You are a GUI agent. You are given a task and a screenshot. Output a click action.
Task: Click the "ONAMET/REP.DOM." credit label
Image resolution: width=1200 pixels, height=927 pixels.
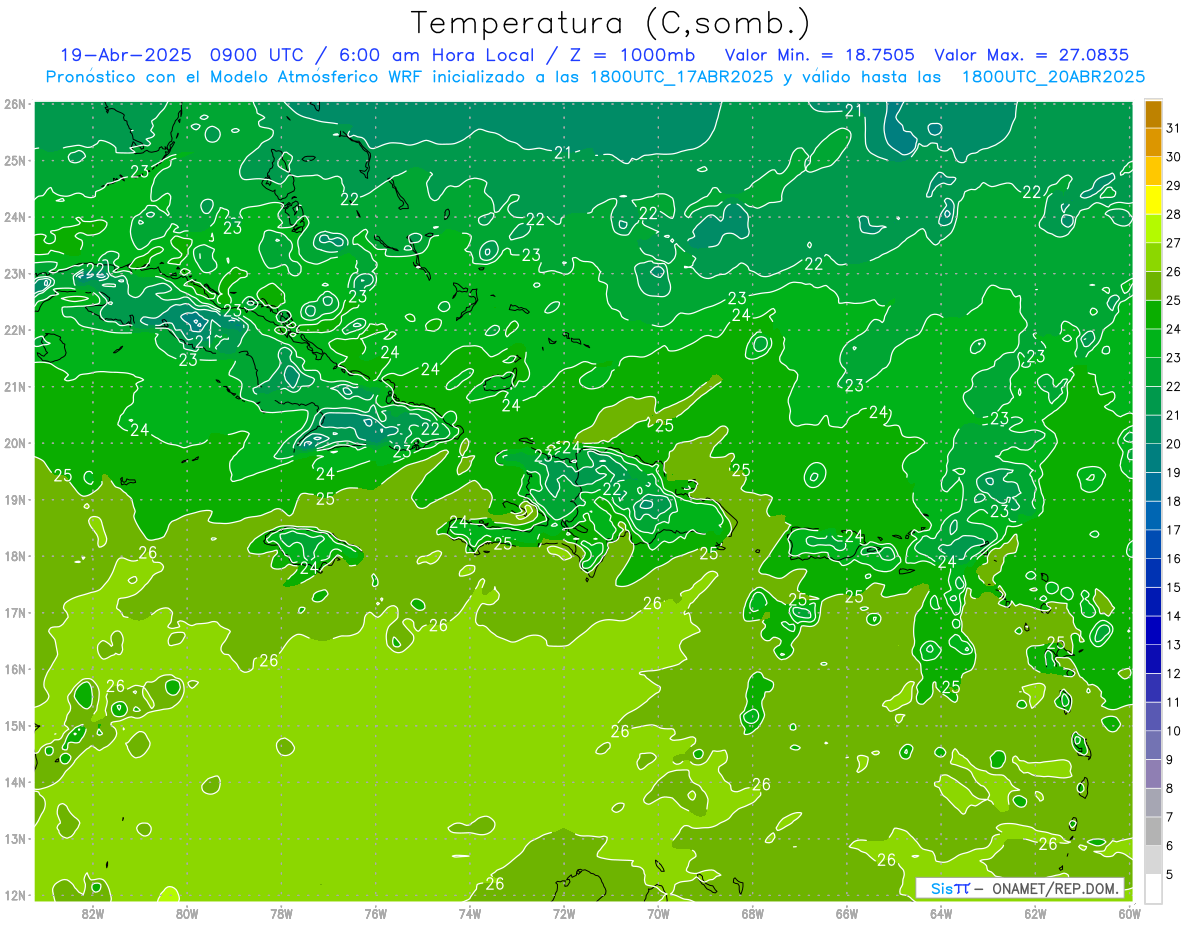point(1056,888)
